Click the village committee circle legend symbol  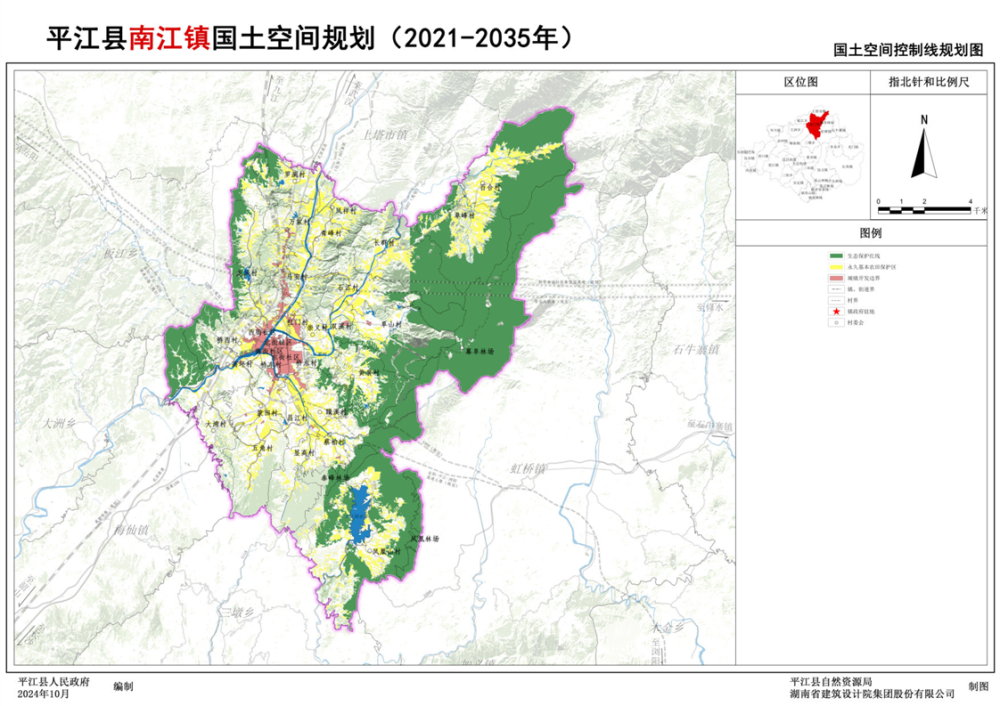point(836,324)
